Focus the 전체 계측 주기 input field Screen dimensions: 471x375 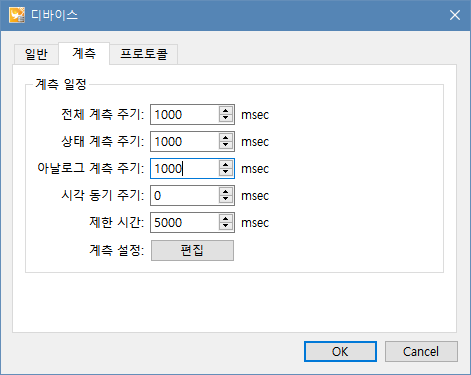click(185, 115)
